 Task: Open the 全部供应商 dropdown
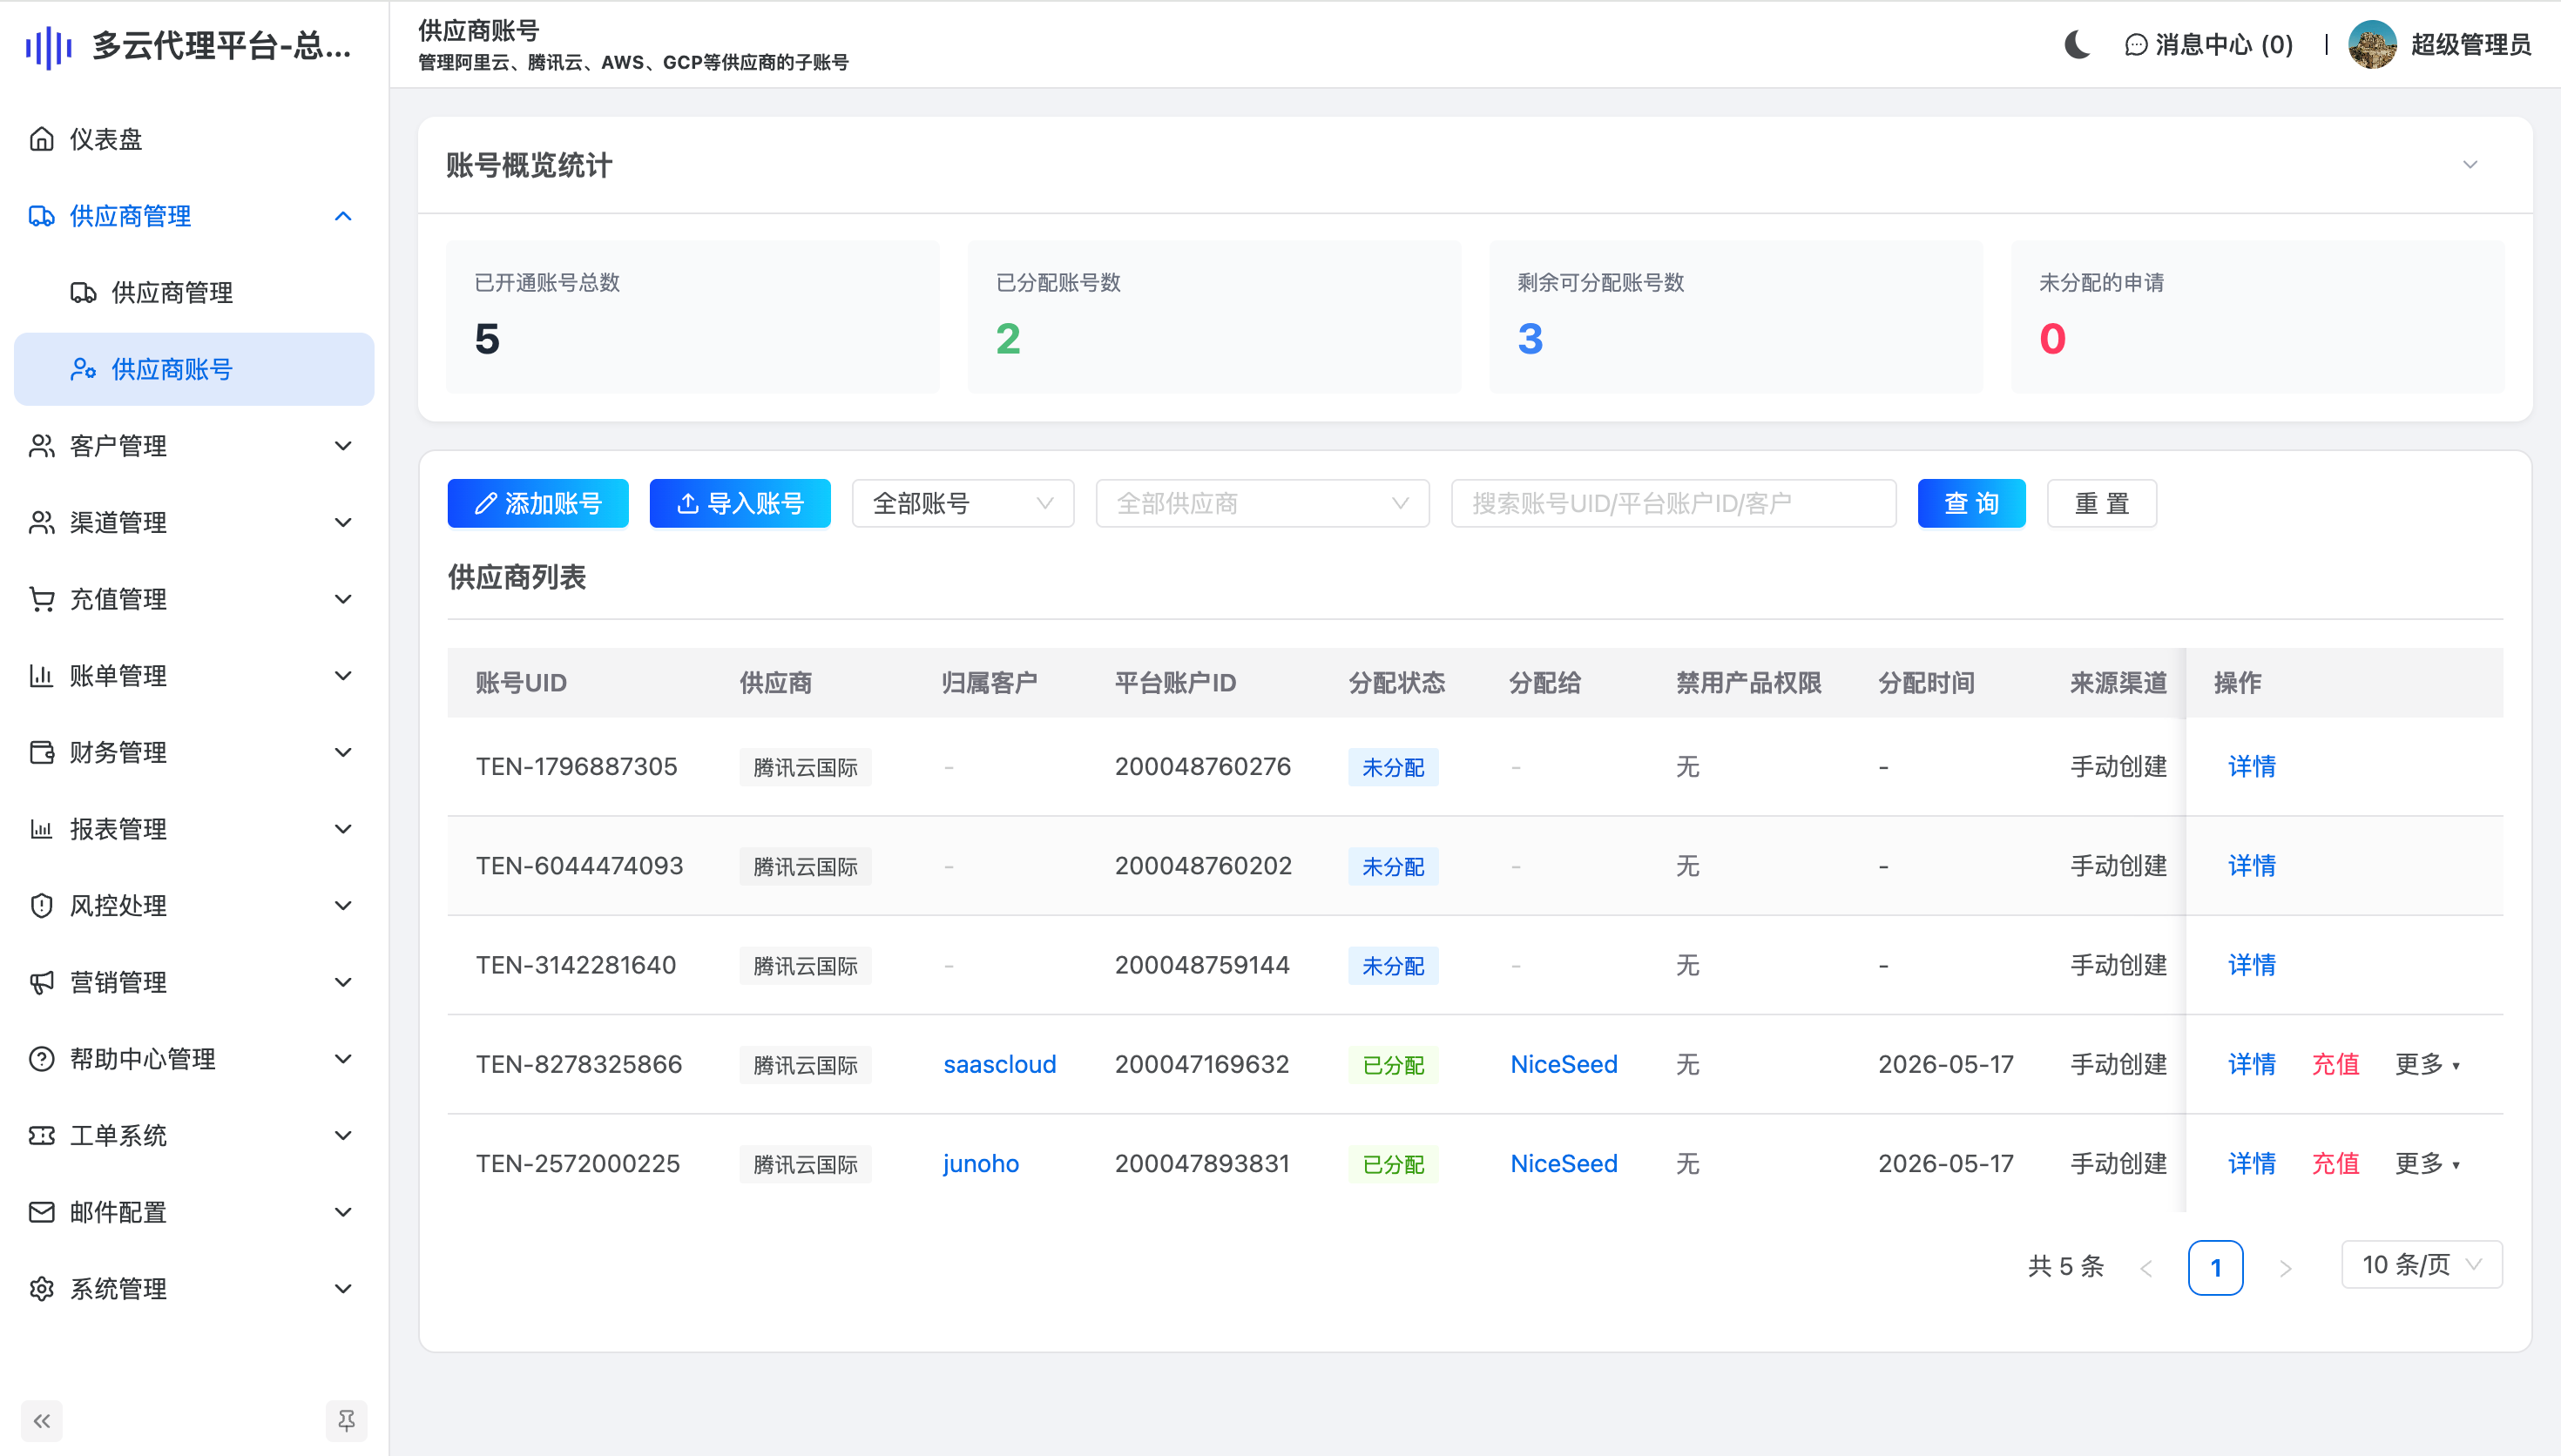pyautogui.click(x=1262, y=503)
